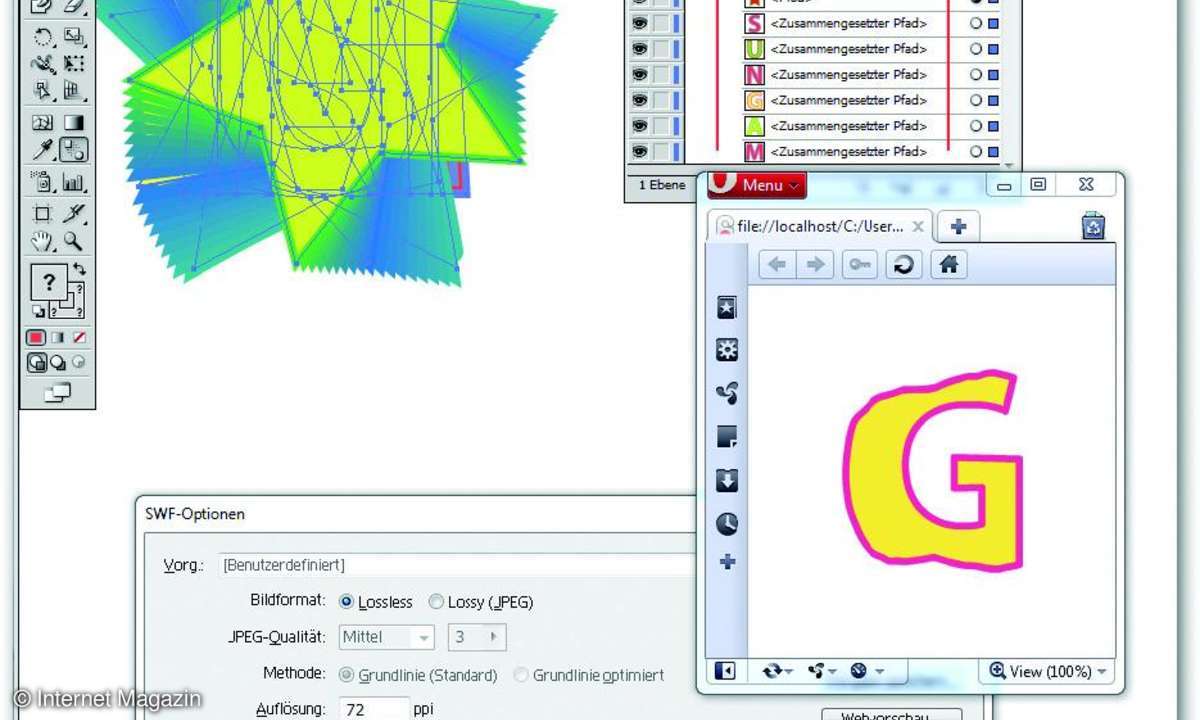This screenshot has height=720, width=1200.
Task: Hide the A compound path layer
Action: click(639, 126)
